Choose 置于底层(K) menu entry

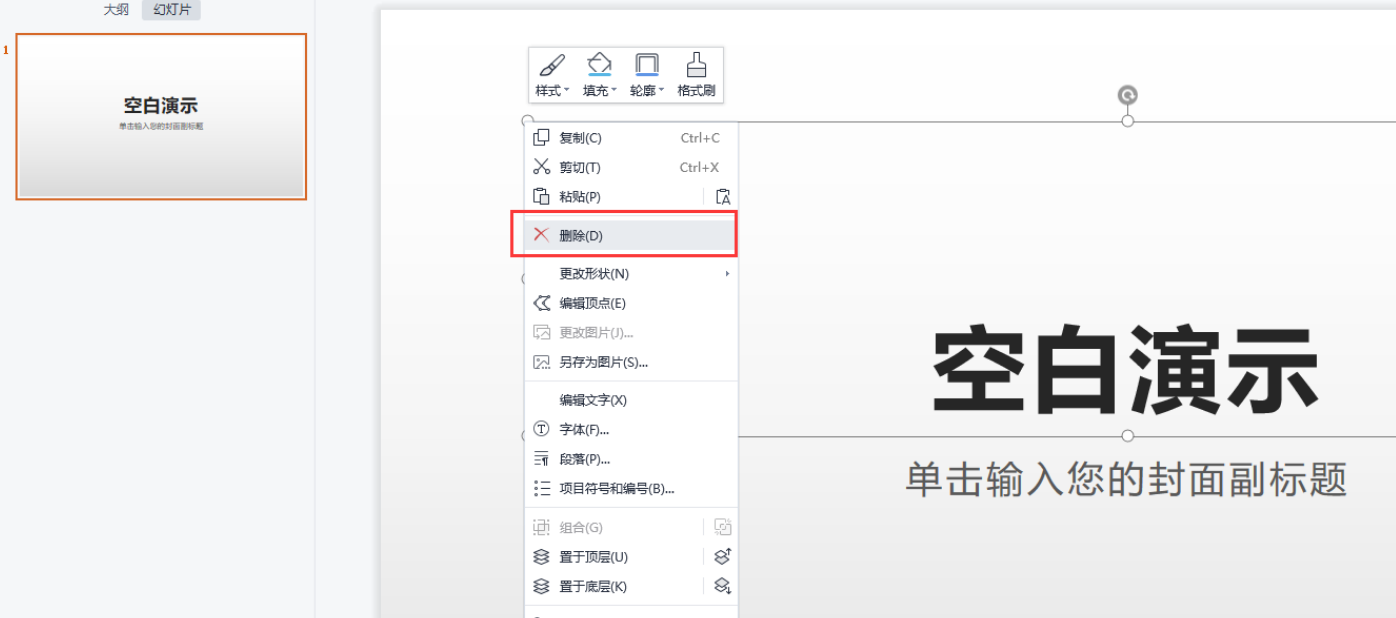pos(615,586)
